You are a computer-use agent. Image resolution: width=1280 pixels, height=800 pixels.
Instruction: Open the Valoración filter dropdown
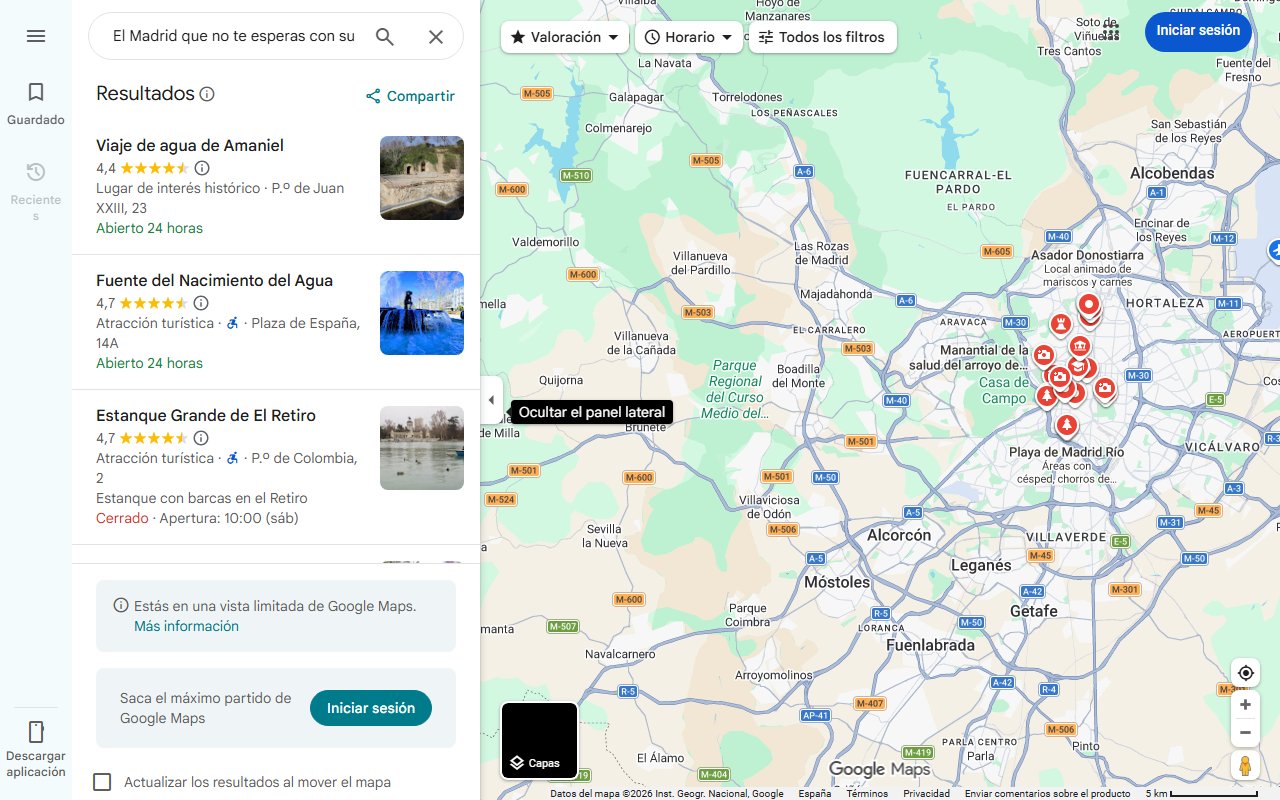point(563,37)
